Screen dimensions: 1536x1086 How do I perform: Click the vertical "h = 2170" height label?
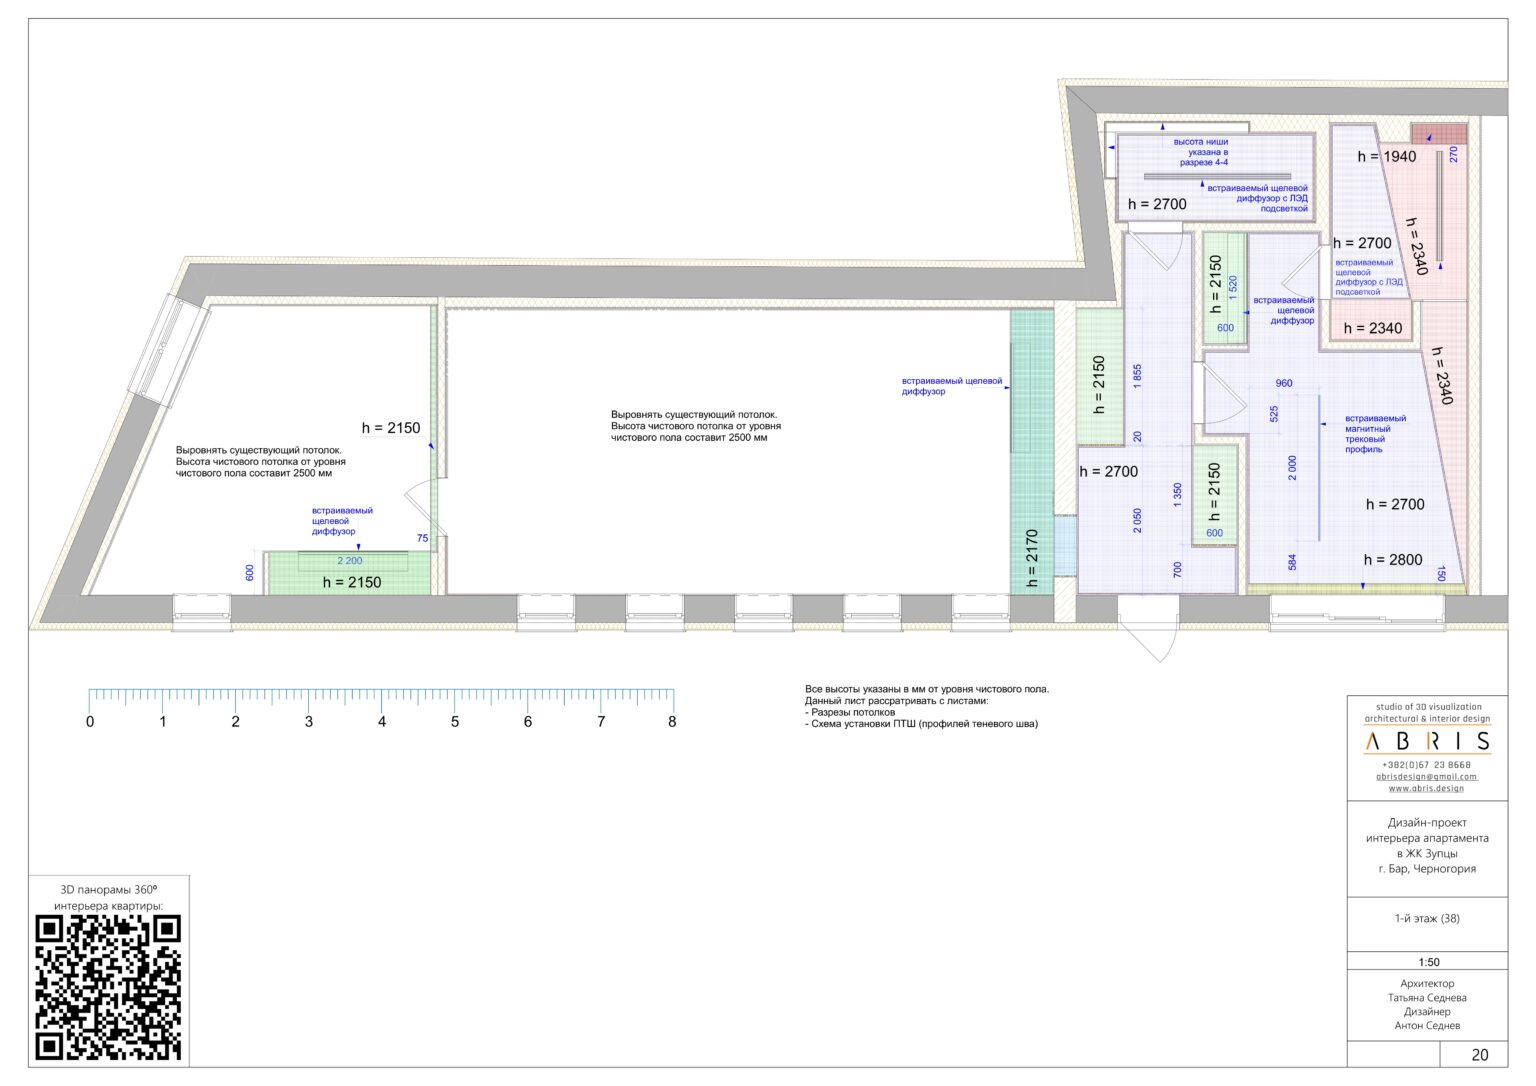coord(1032,558)
